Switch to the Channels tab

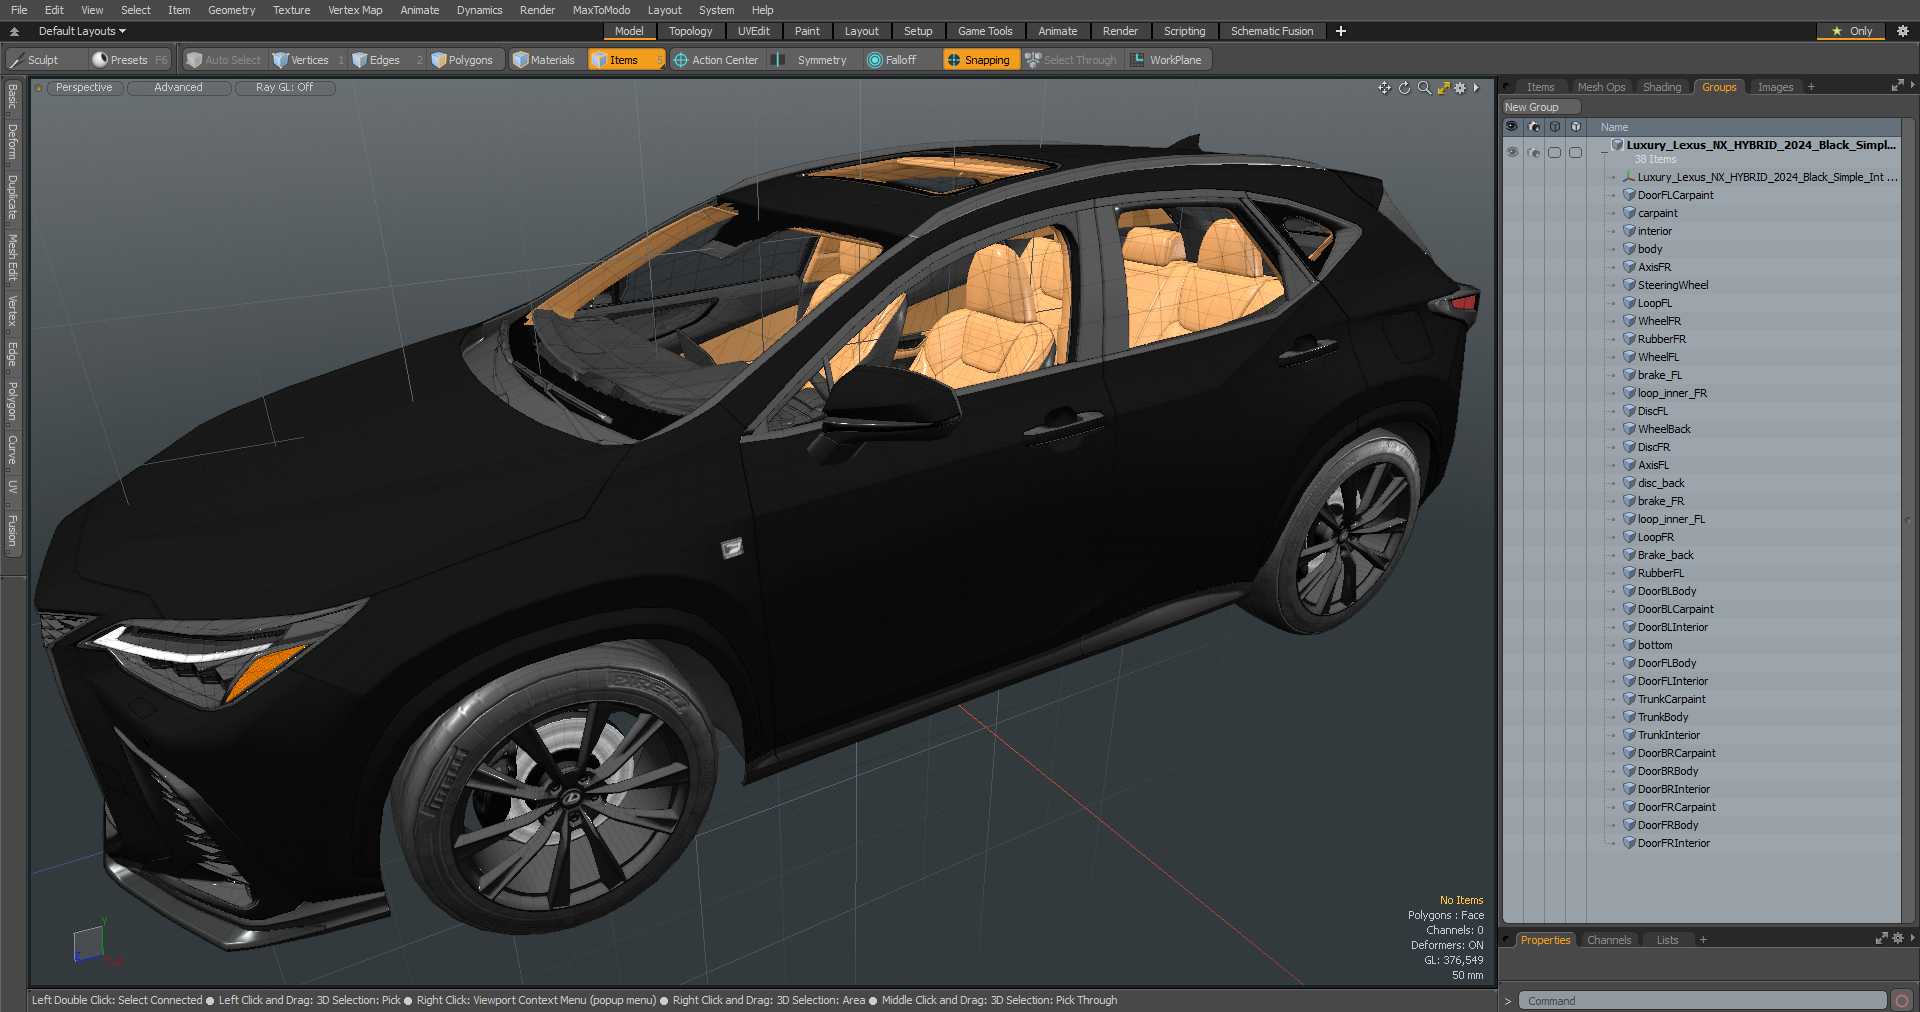pos(1609,940)
